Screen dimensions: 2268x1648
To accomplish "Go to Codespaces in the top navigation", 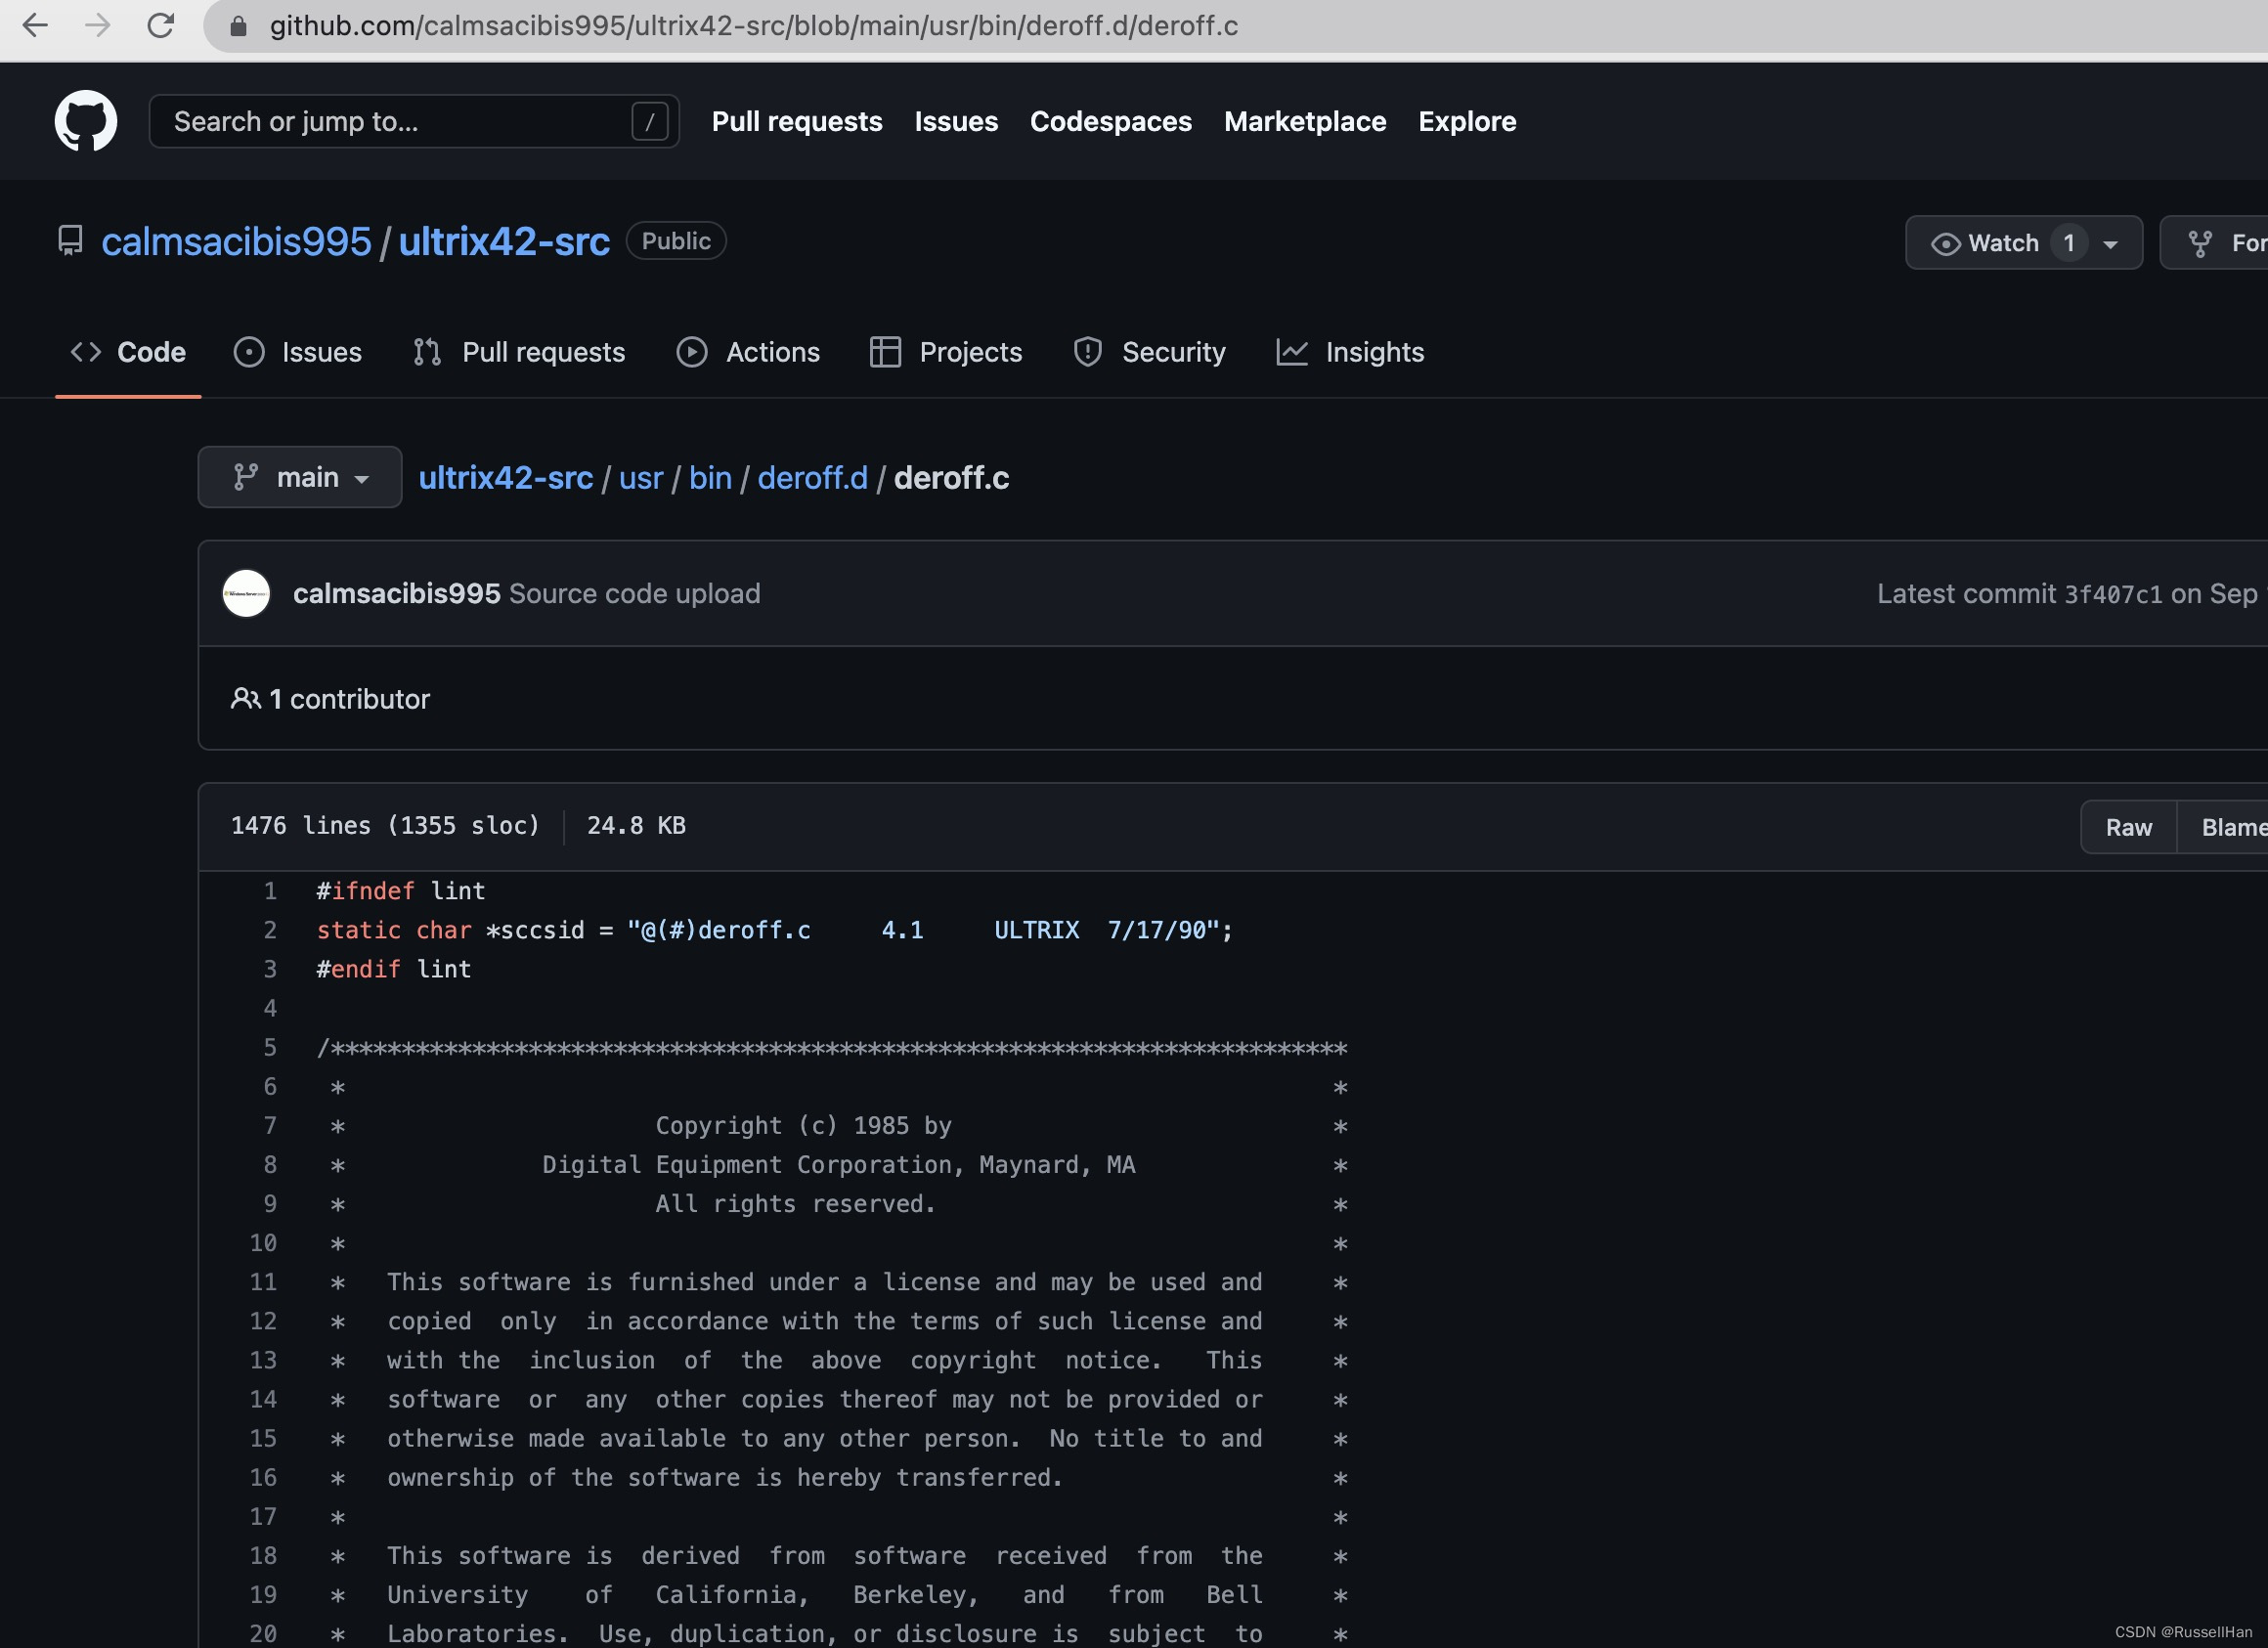I will 1111,121.
